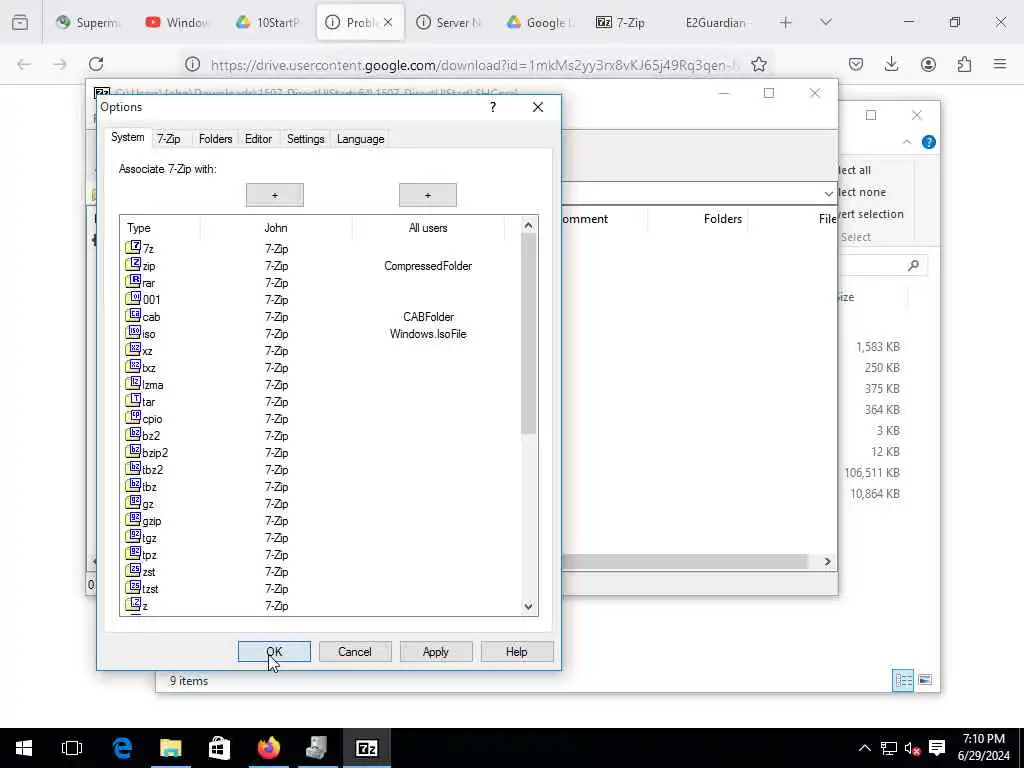Viewport: 1024px width, 768px height.
Task: Reload the current page
Action: 96,64
